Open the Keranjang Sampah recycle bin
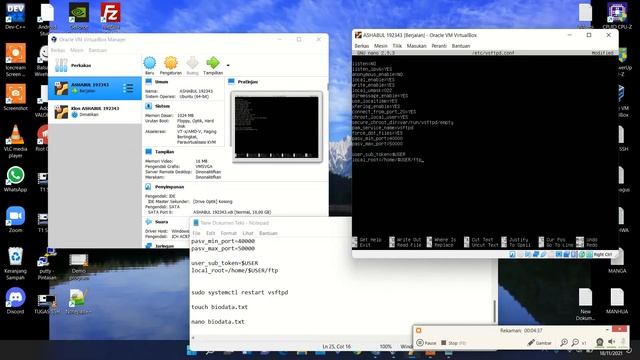This screenshot has height=360, width=640. tap(16, 264)
